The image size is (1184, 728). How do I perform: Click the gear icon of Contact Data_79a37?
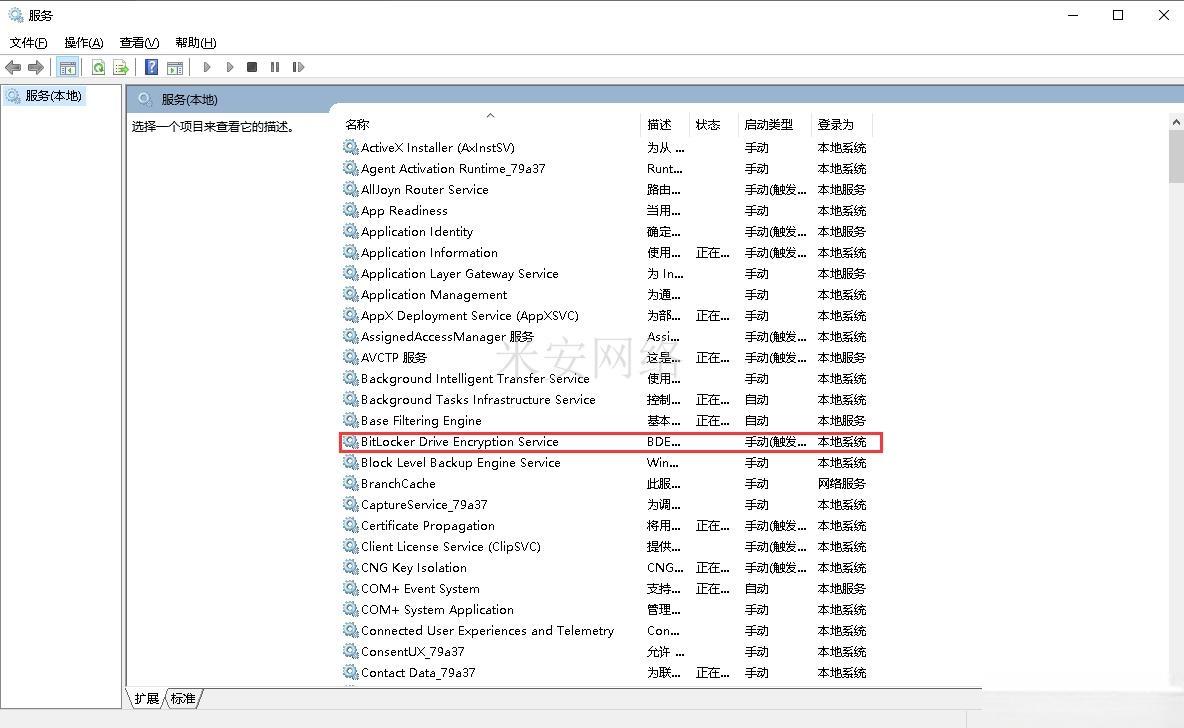point(350,673)
